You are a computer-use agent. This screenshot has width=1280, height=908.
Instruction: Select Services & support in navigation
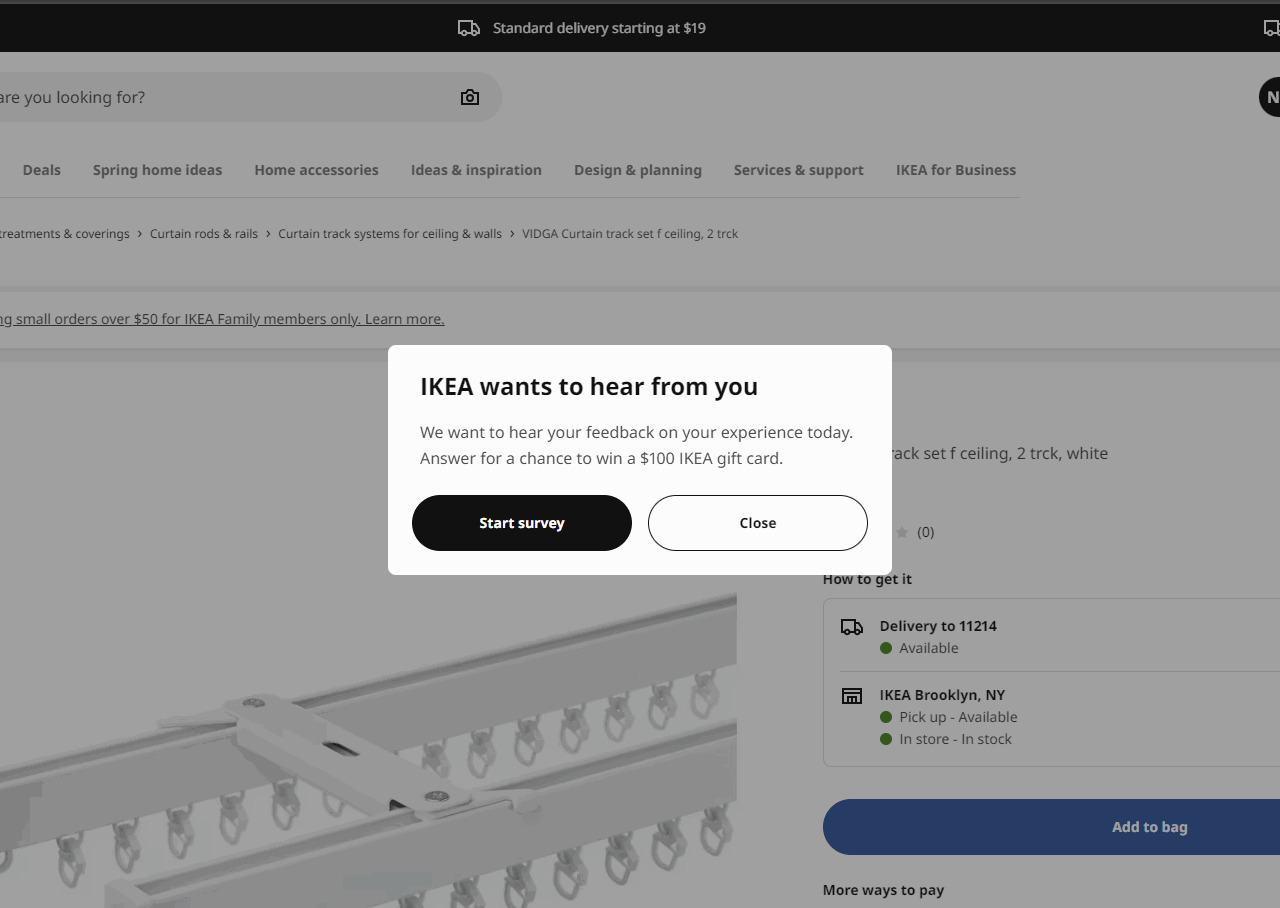point(798,170)
